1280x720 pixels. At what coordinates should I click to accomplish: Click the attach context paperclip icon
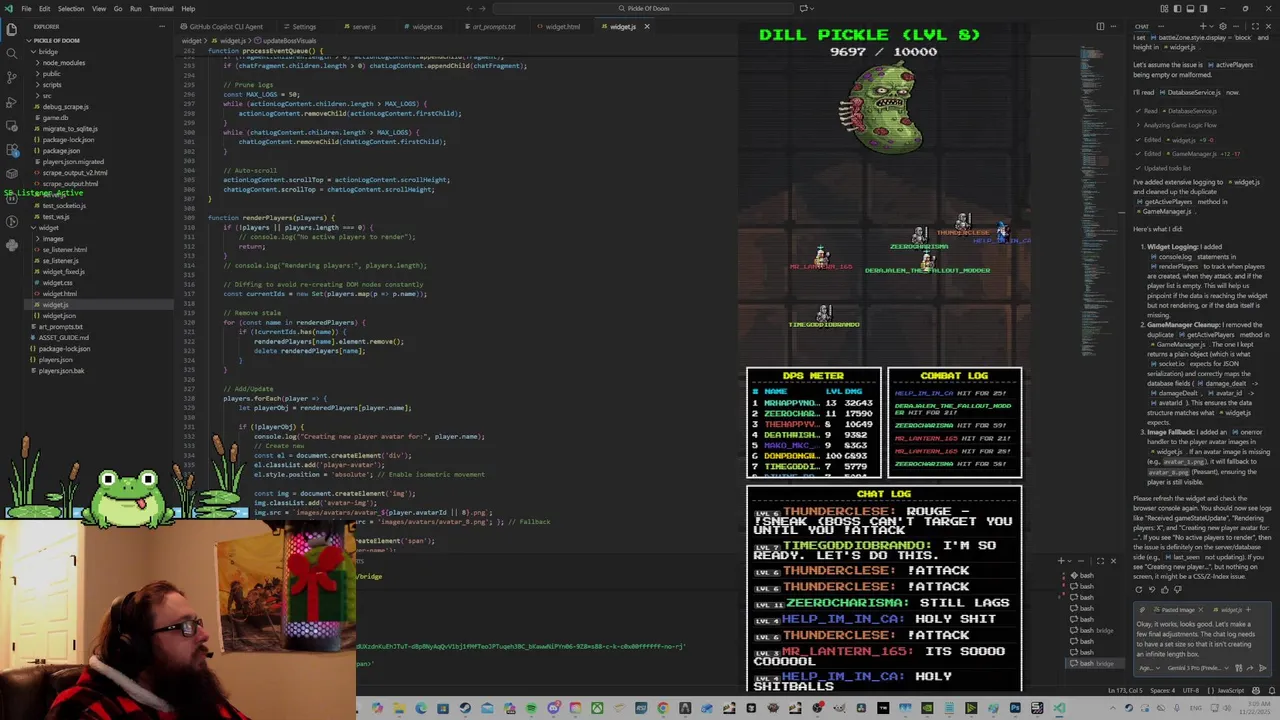1142,609
